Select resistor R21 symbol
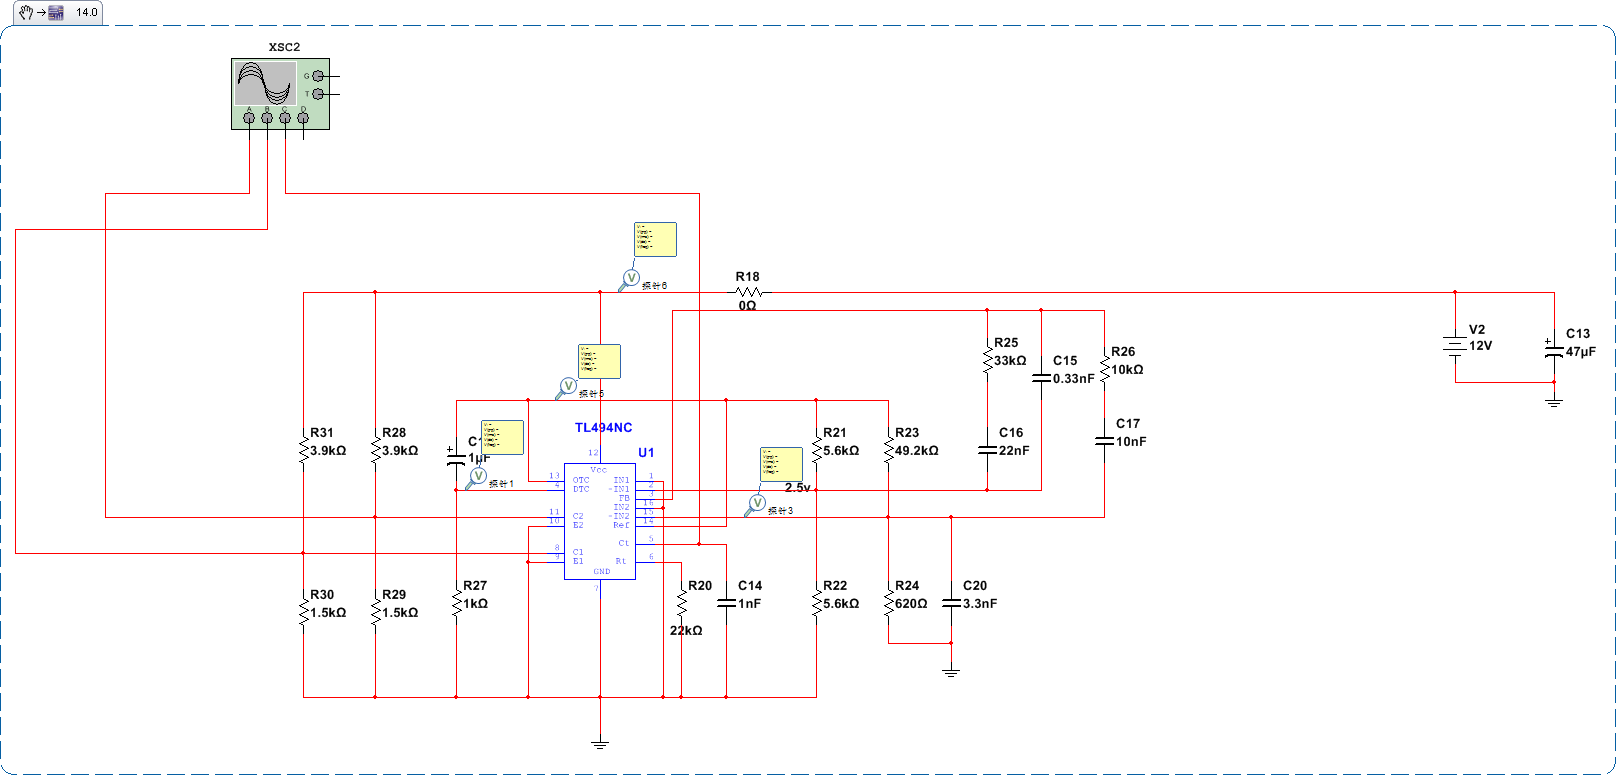 coord(816,450)
